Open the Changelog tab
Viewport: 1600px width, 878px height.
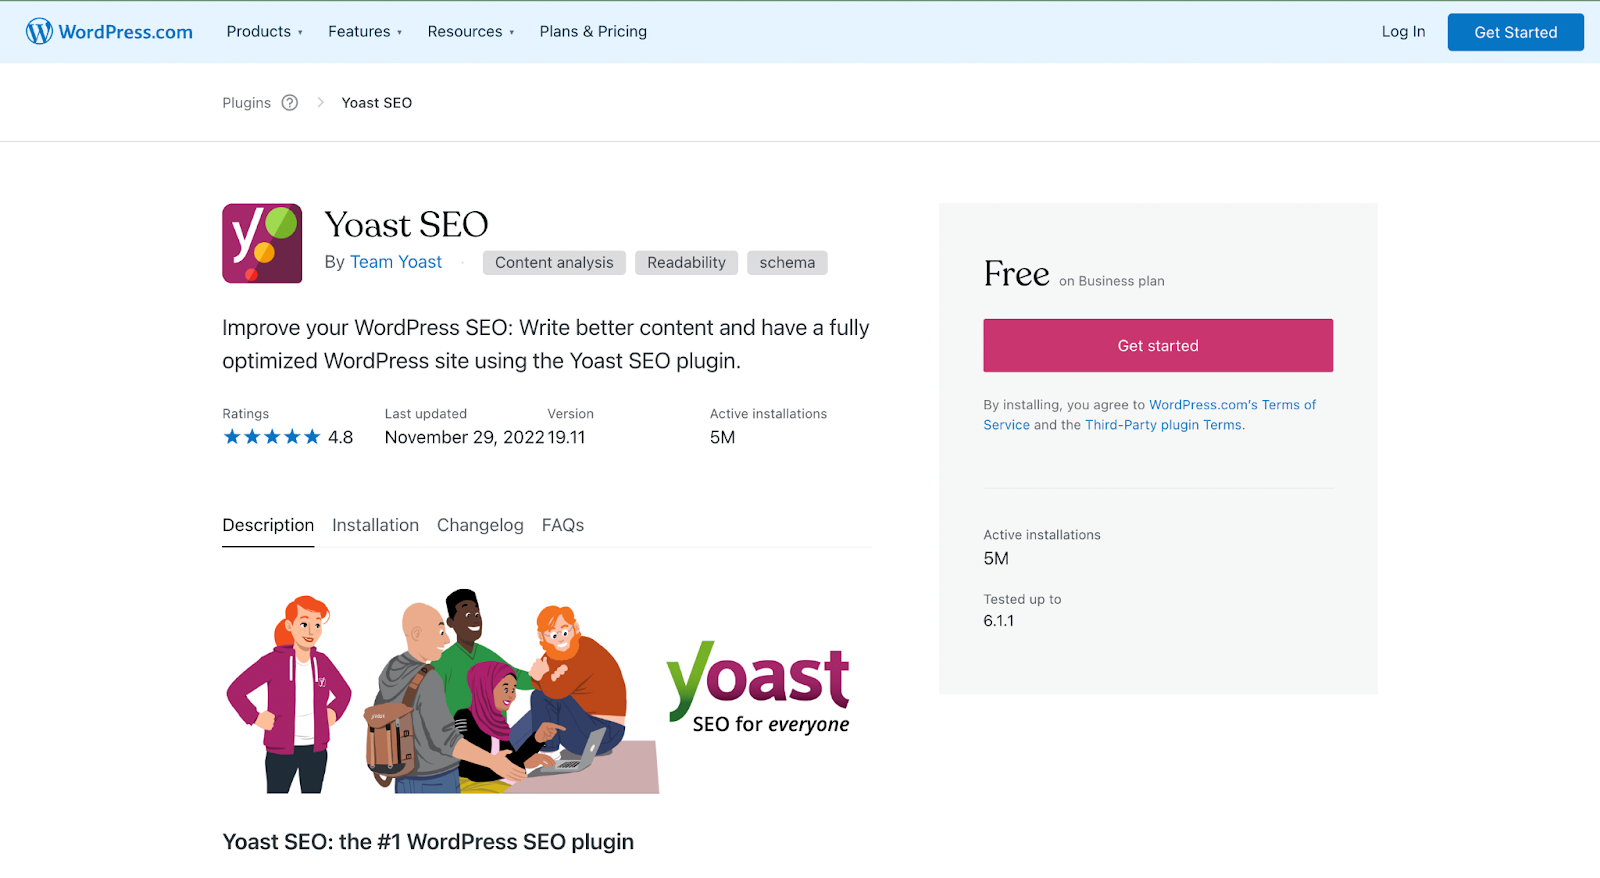coord(480,525)
